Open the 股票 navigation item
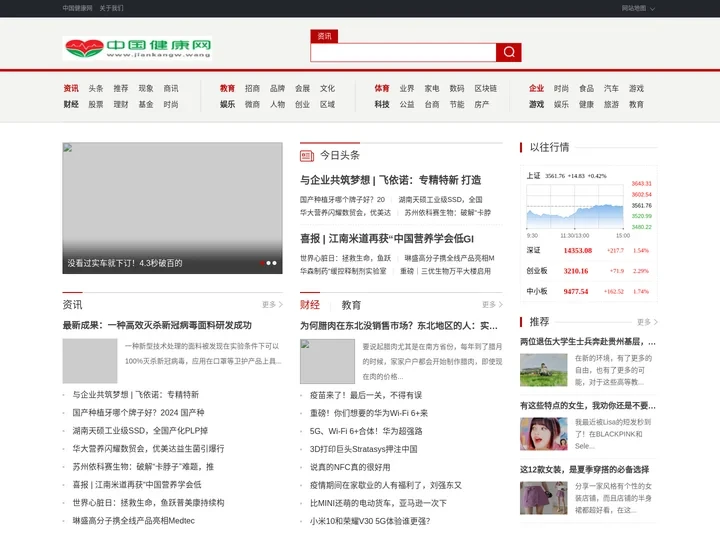Screen dimensions: 720x540 [x=96, y=104]
